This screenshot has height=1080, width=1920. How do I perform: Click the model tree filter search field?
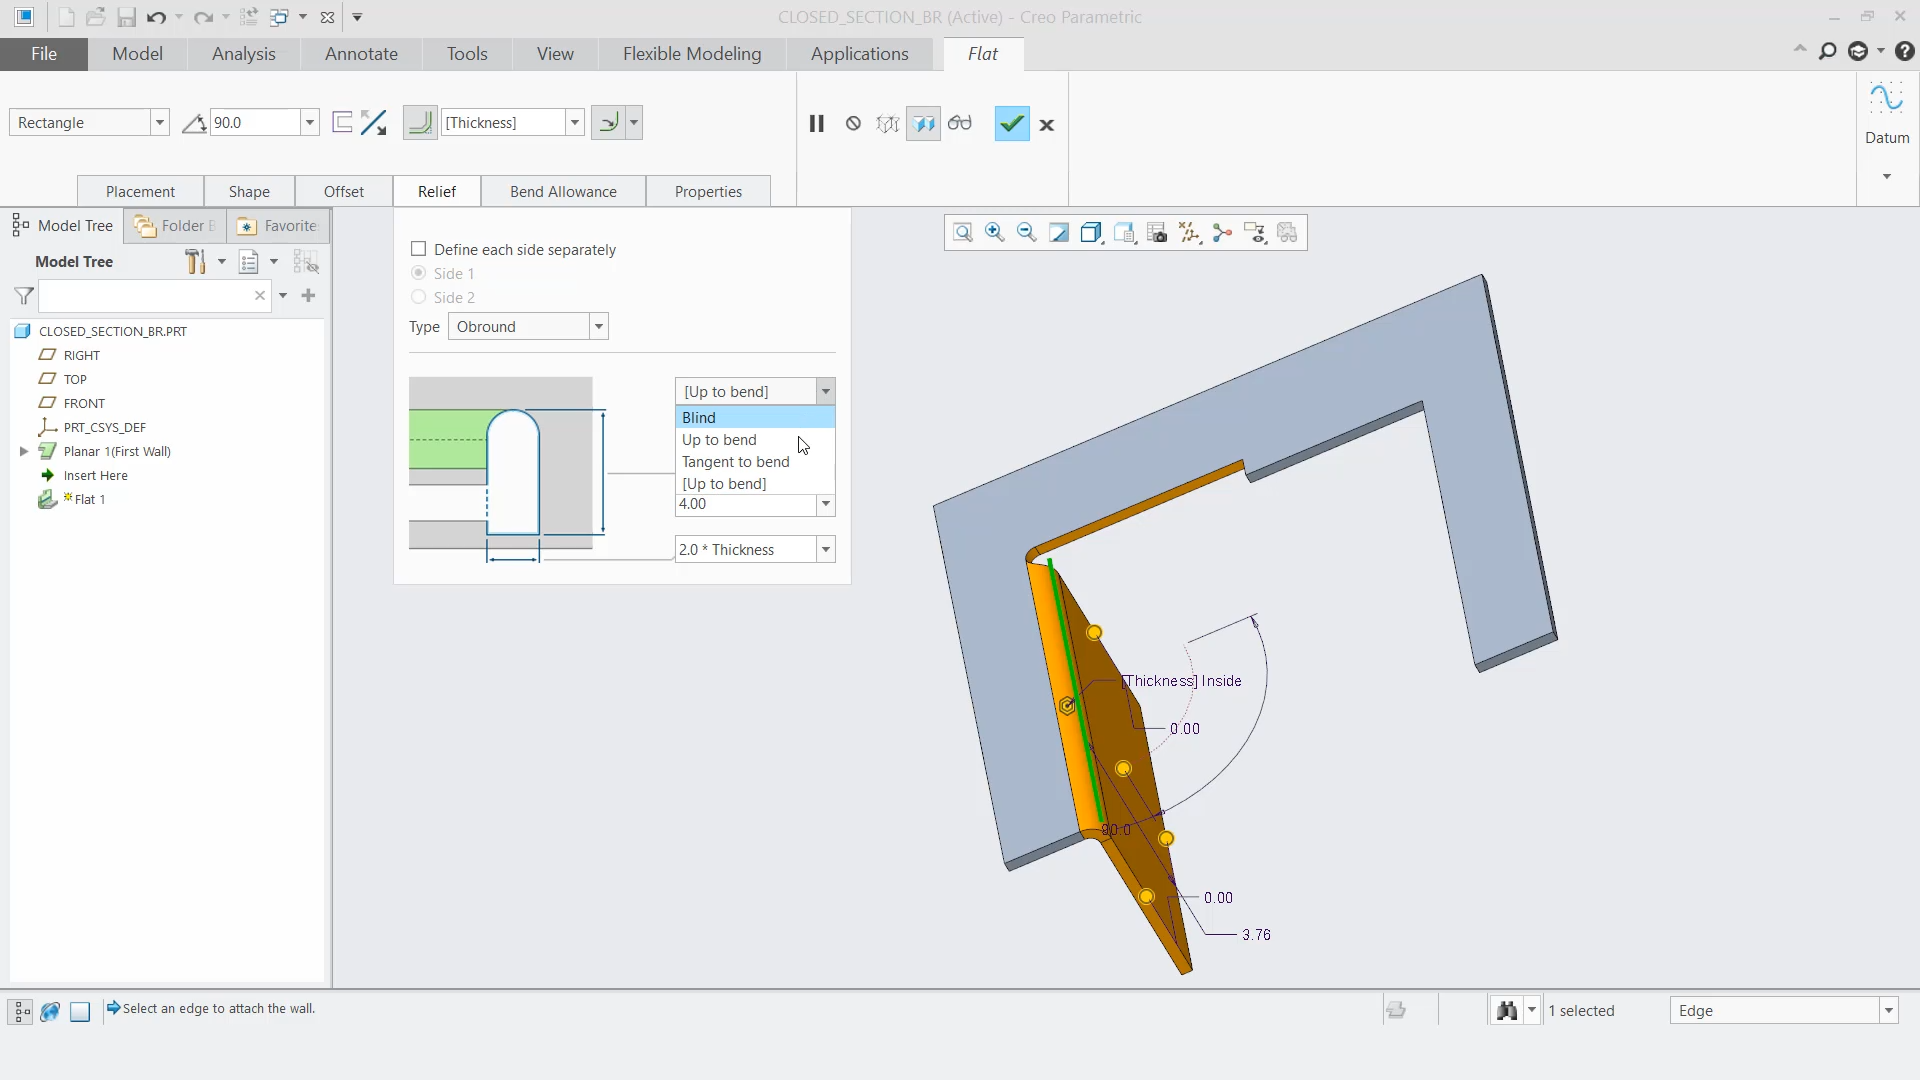point(146,296)
